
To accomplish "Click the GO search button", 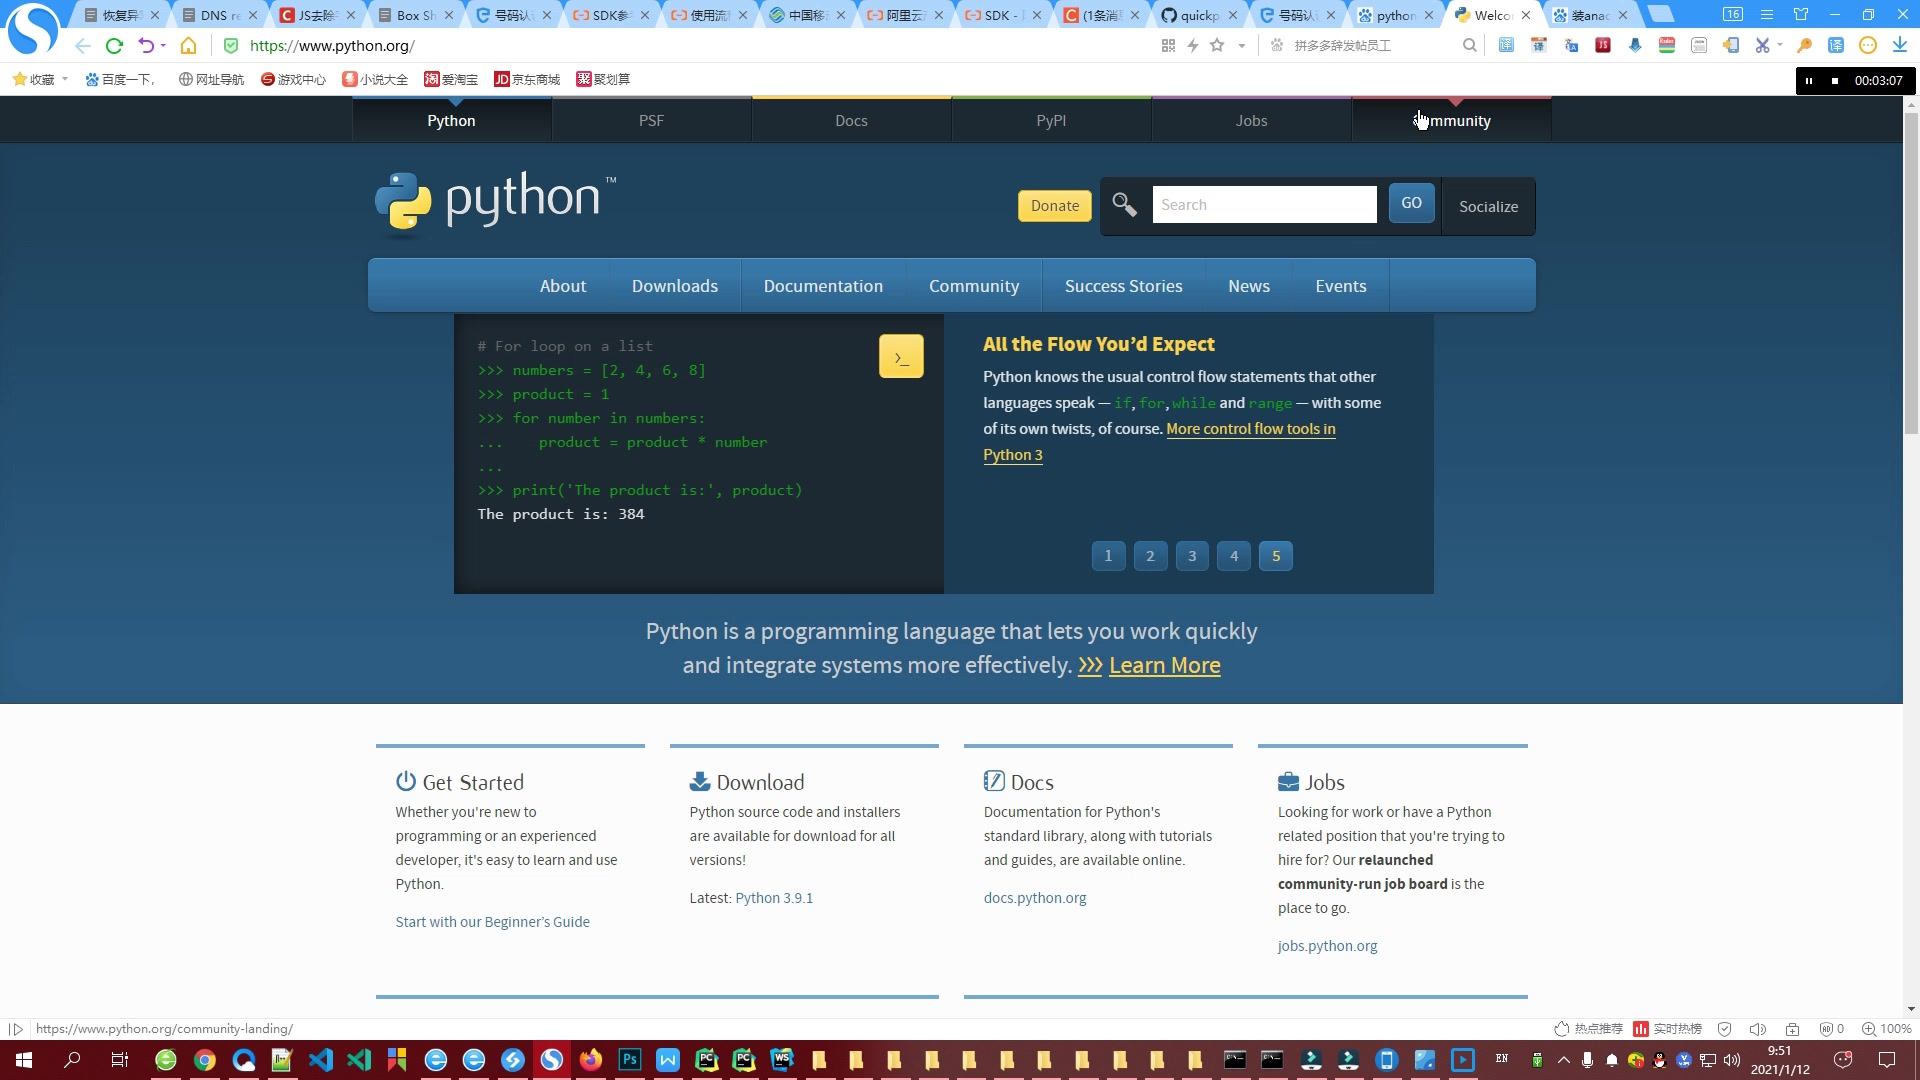I will 1411,203.
